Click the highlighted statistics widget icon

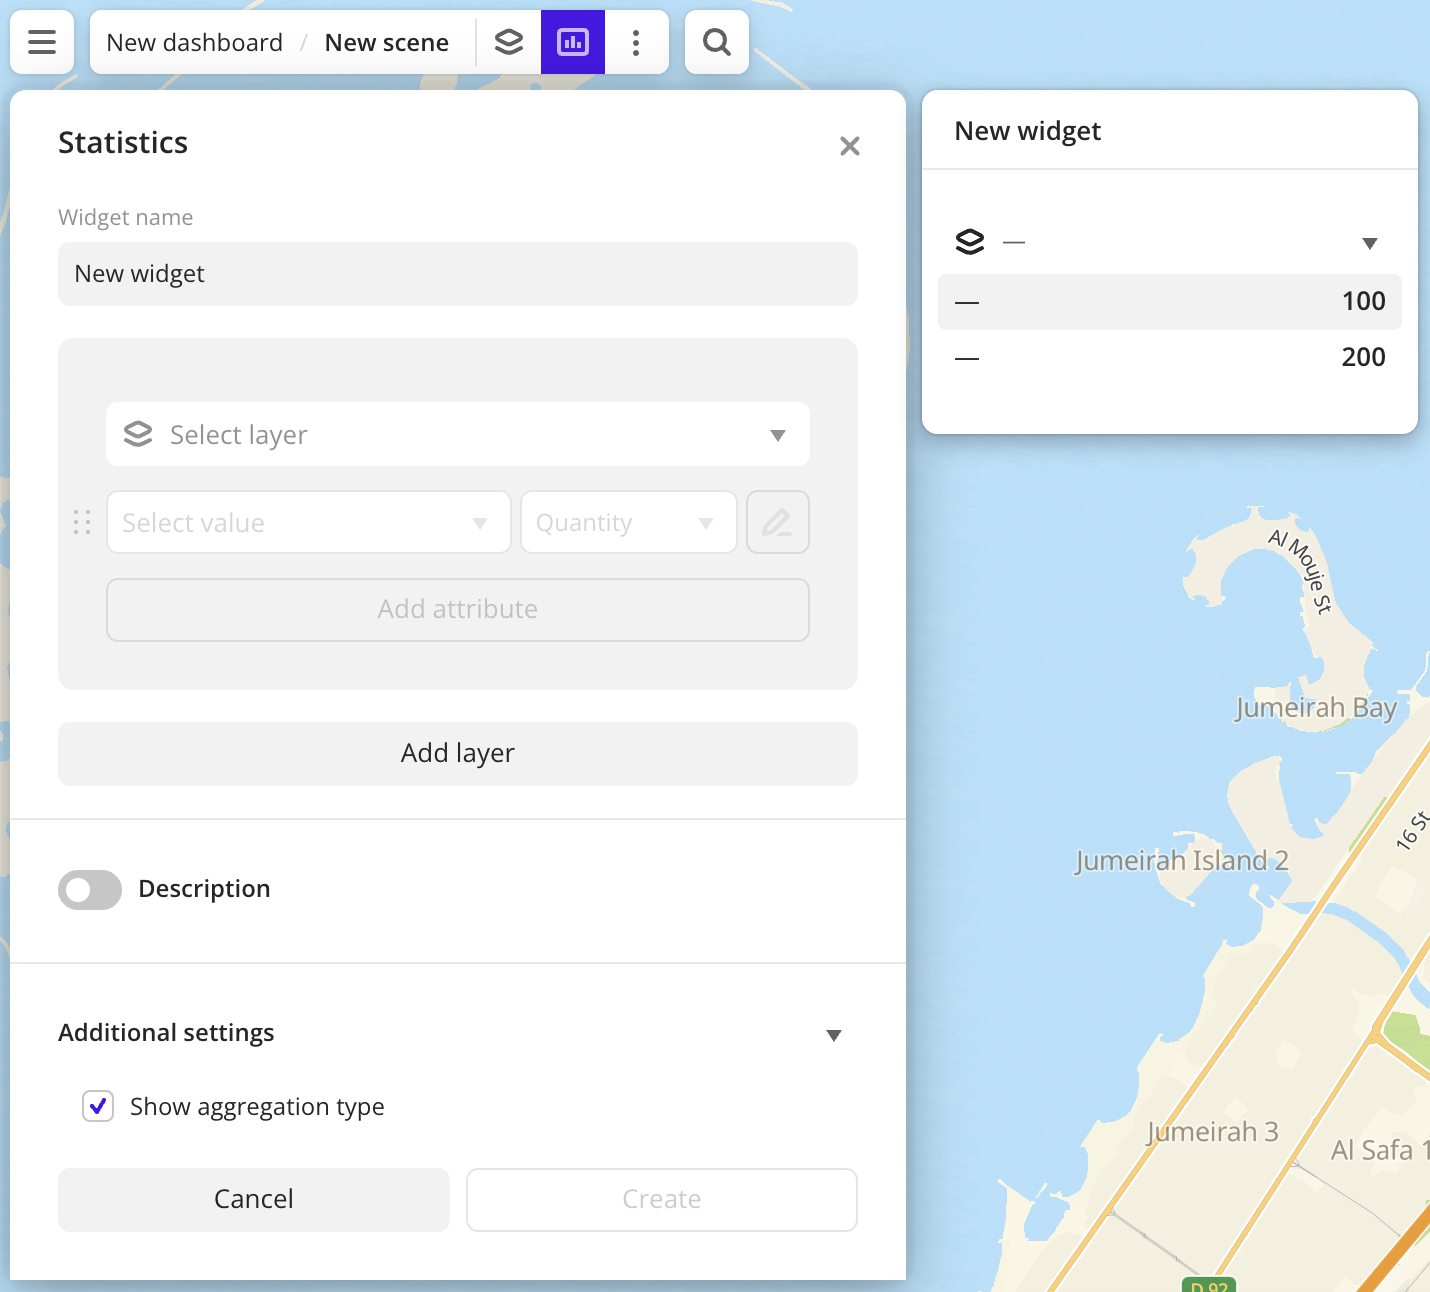572,42
